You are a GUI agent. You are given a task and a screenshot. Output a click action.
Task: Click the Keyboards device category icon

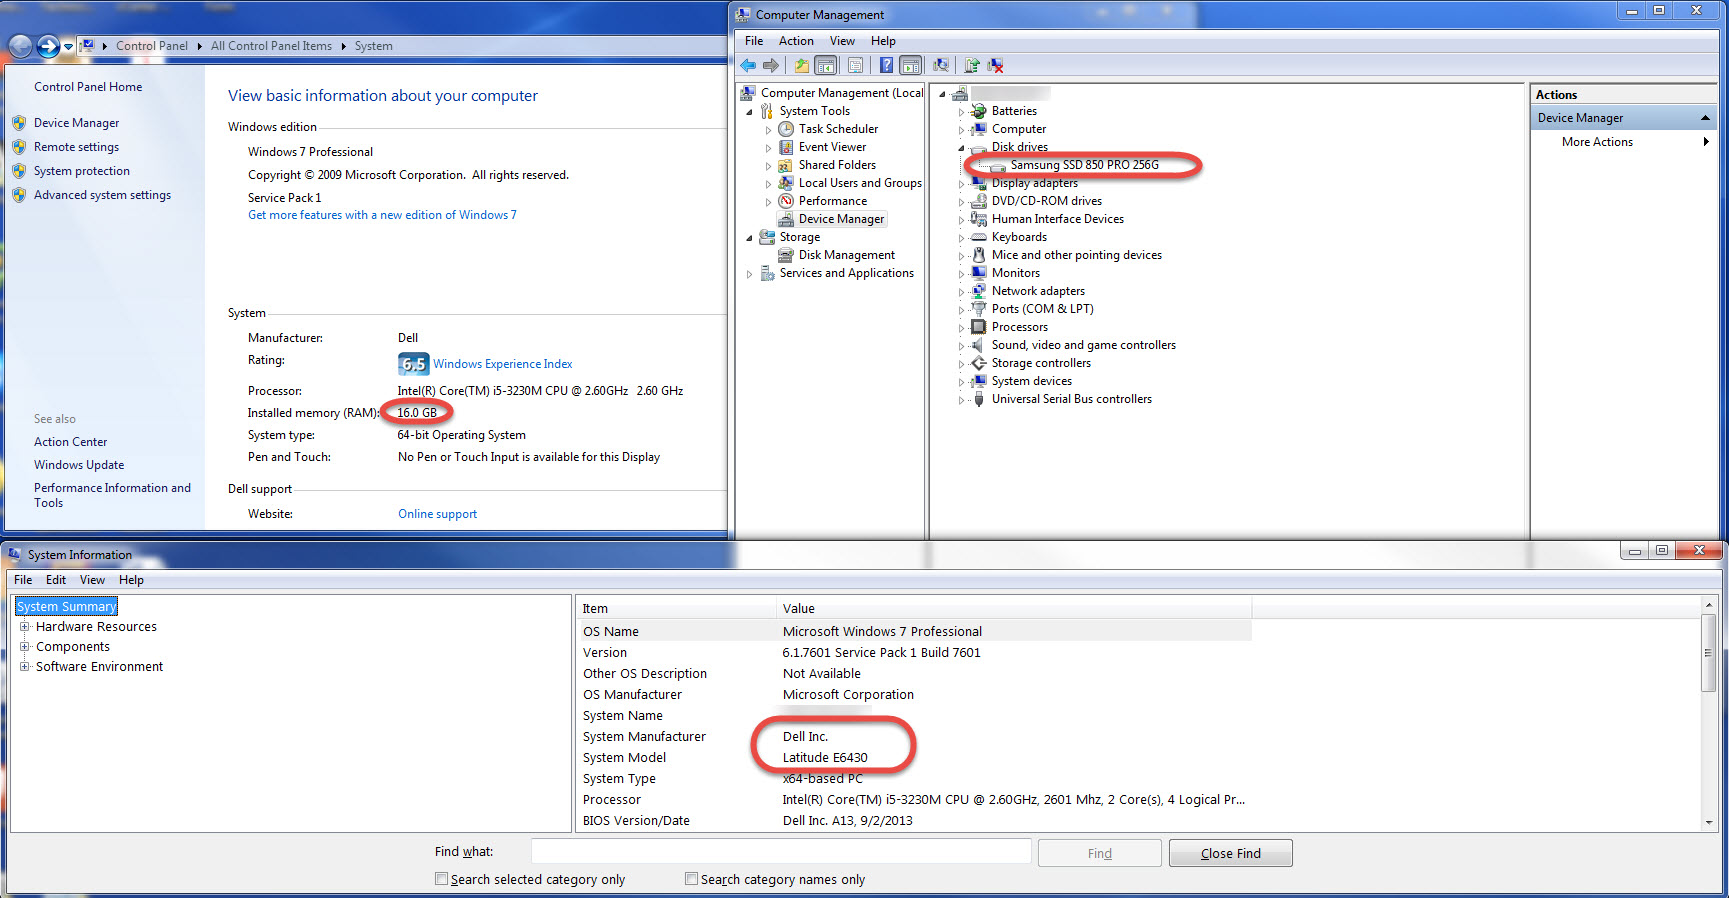979,237
